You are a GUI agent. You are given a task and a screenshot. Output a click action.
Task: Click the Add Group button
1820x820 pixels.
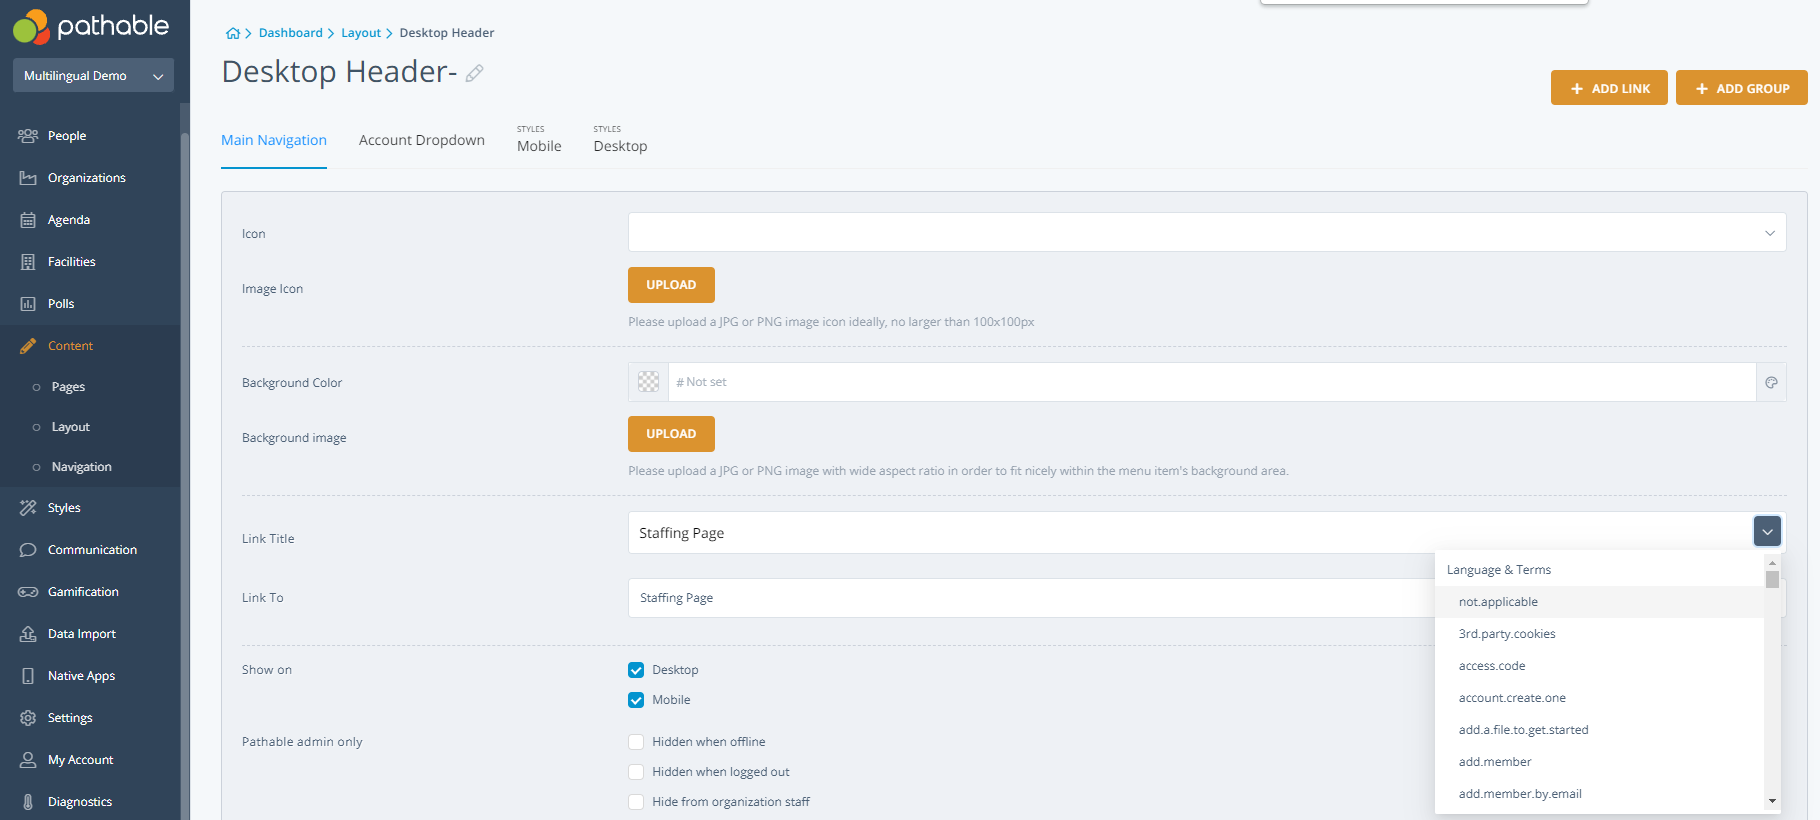click(x=1741, y=88)
